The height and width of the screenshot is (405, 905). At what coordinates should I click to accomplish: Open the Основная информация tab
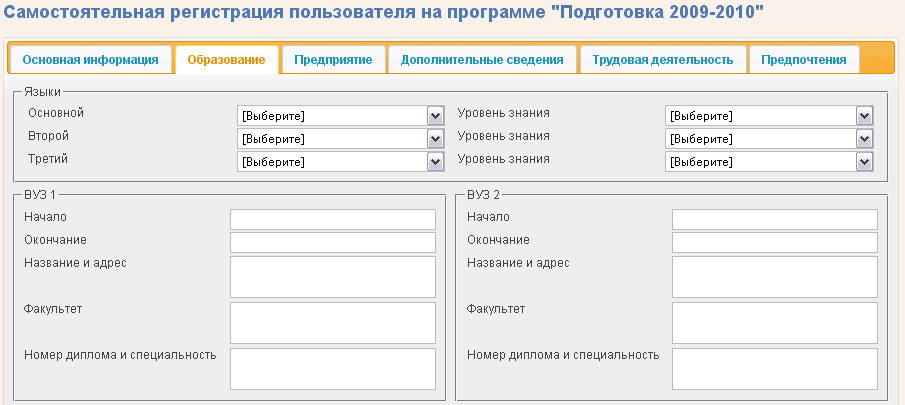90,60
